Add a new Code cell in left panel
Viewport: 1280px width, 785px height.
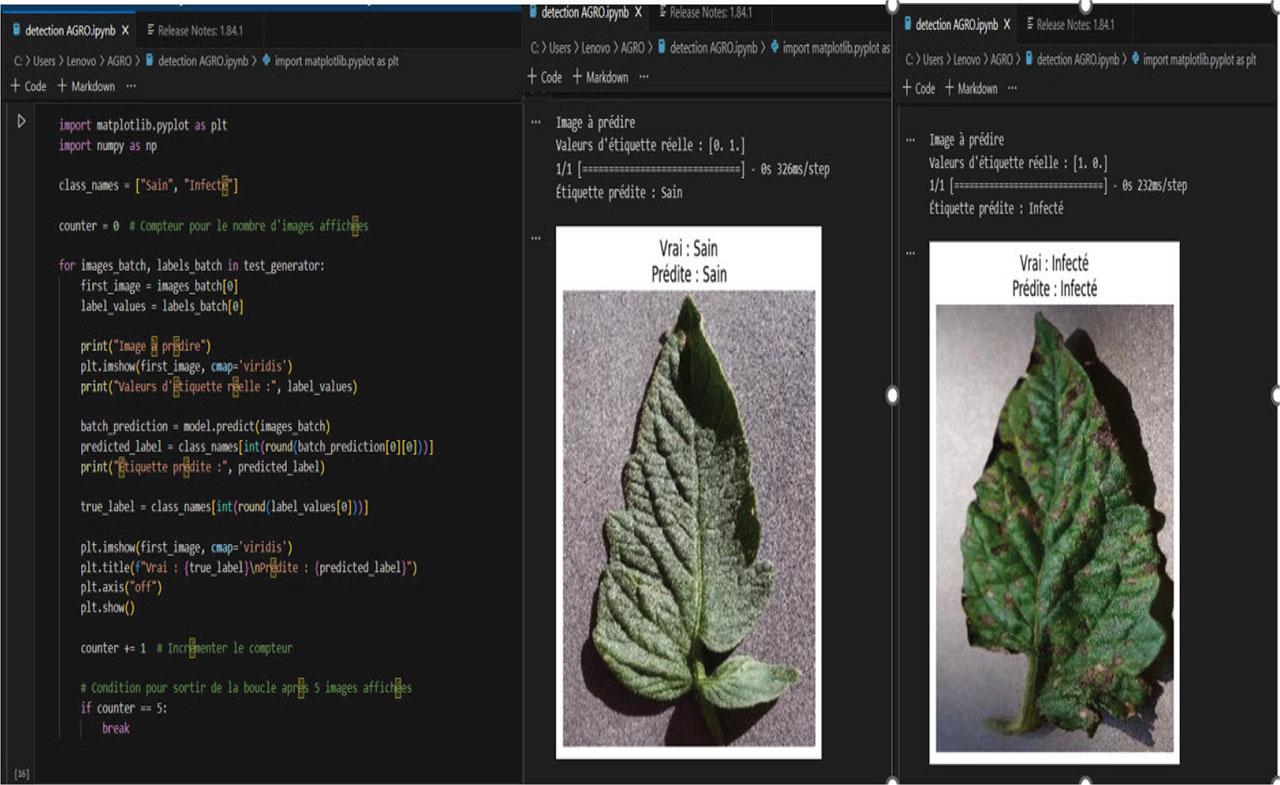pos(29,86)
